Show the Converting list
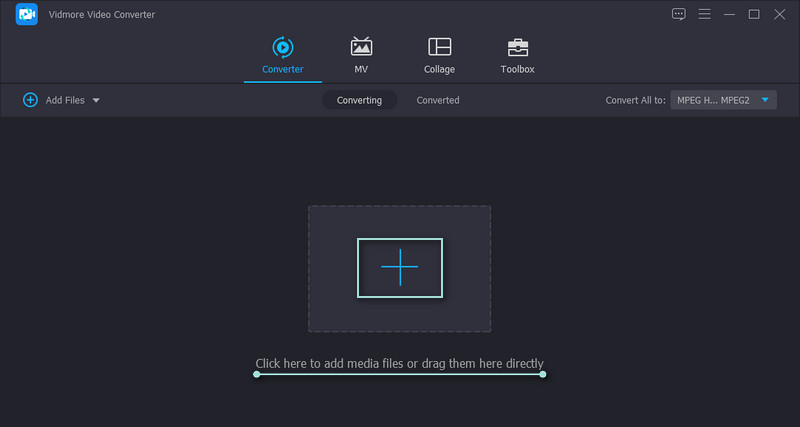This screenshot has height=427, width=800. tap(359, 100)
